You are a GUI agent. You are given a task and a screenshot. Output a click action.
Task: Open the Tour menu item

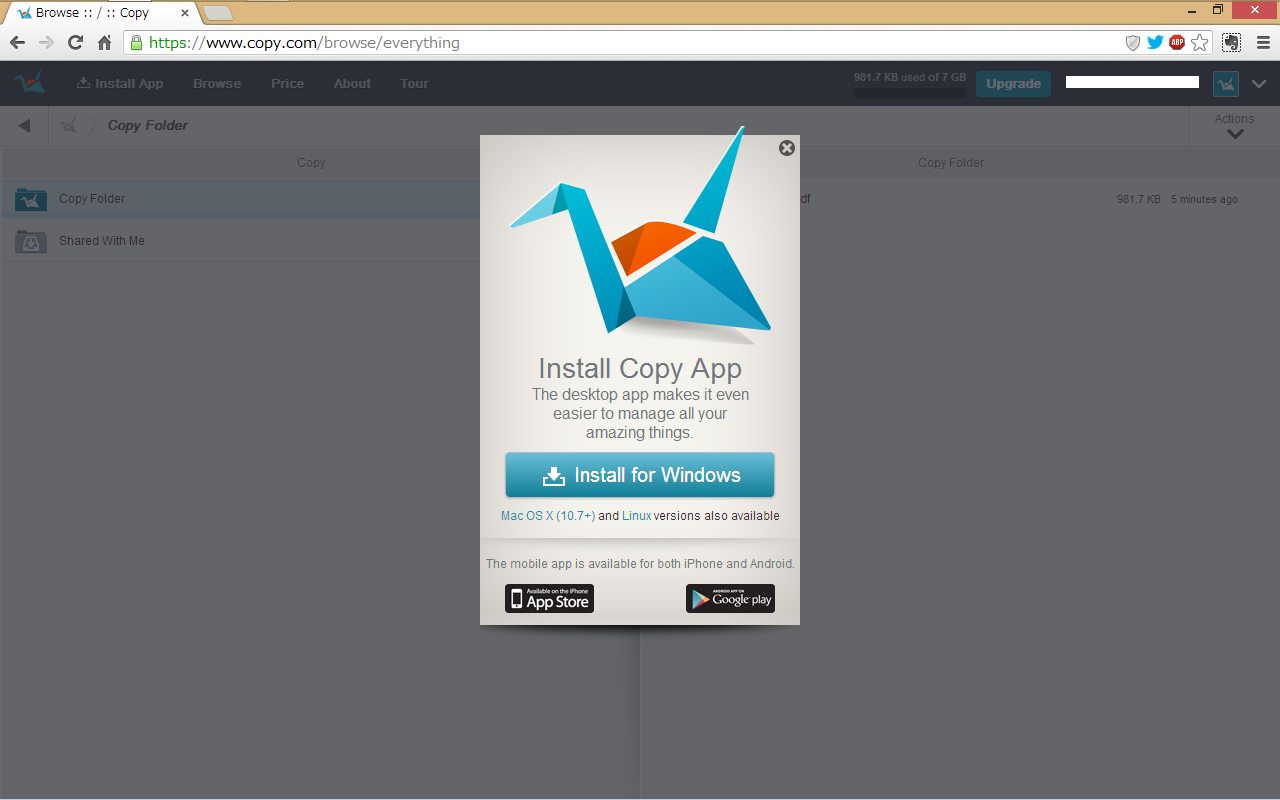(x=414, y=84)
